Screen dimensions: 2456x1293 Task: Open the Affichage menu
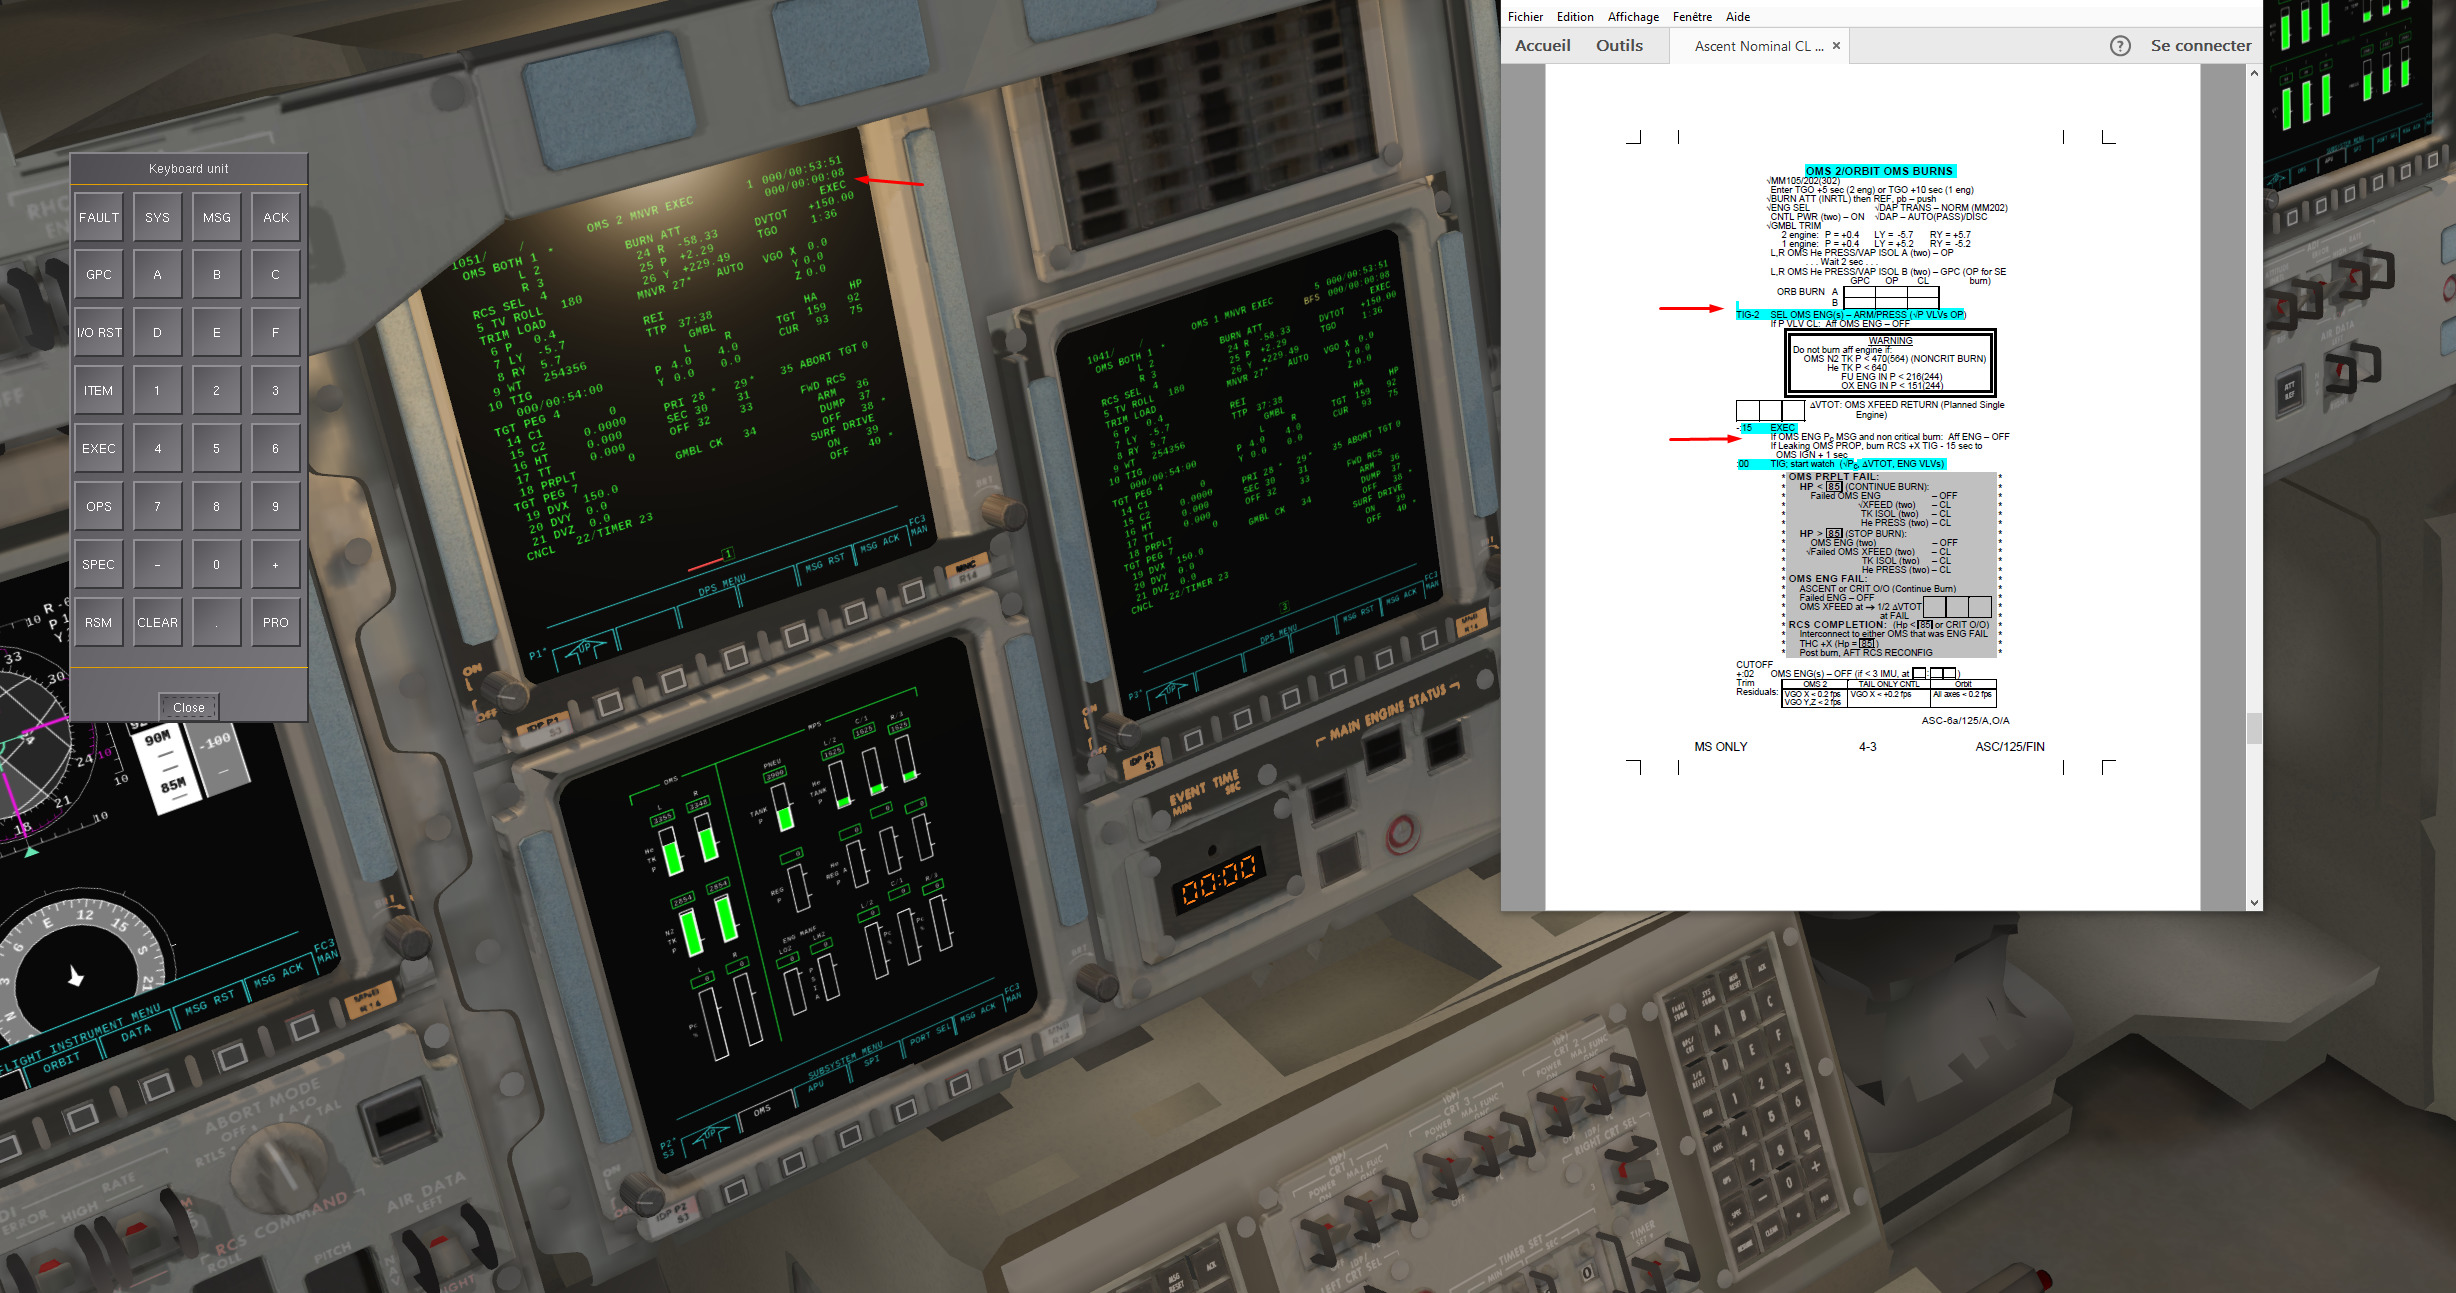pos(1633,16)
